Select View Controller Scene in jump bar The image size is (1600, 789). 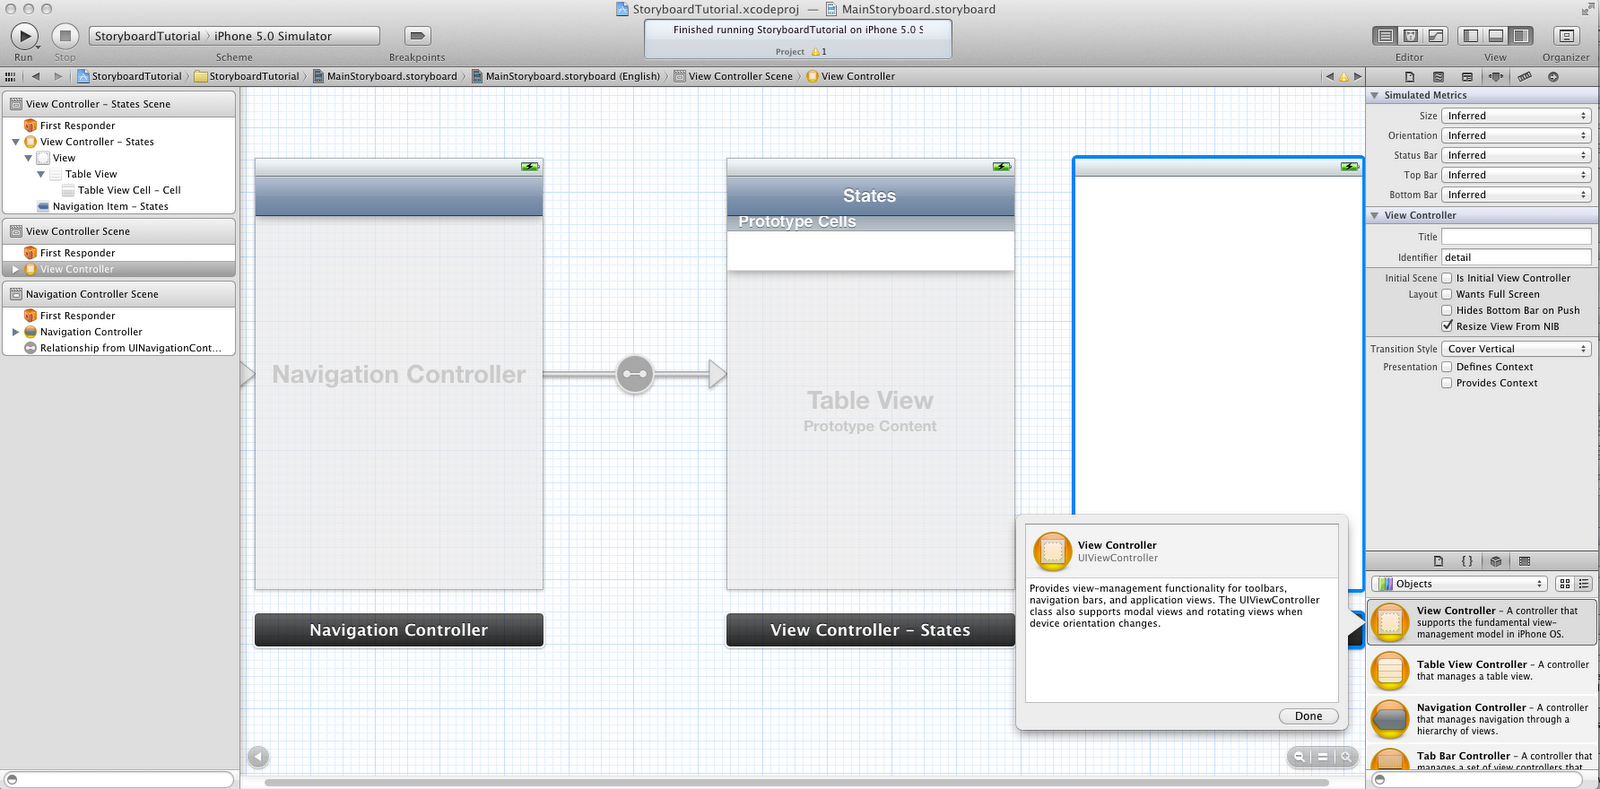pyautogui.click(x=733, y=76)
